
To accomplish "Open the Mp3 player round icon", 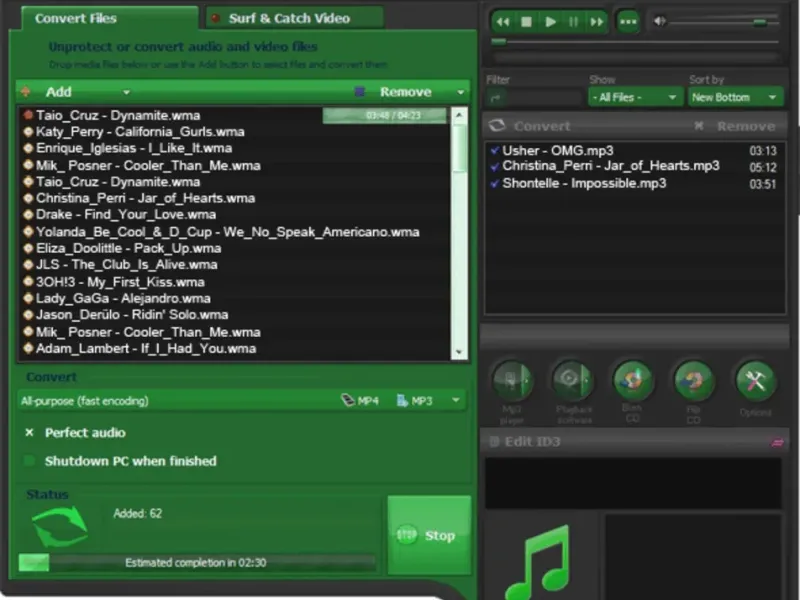I will 512,380.
